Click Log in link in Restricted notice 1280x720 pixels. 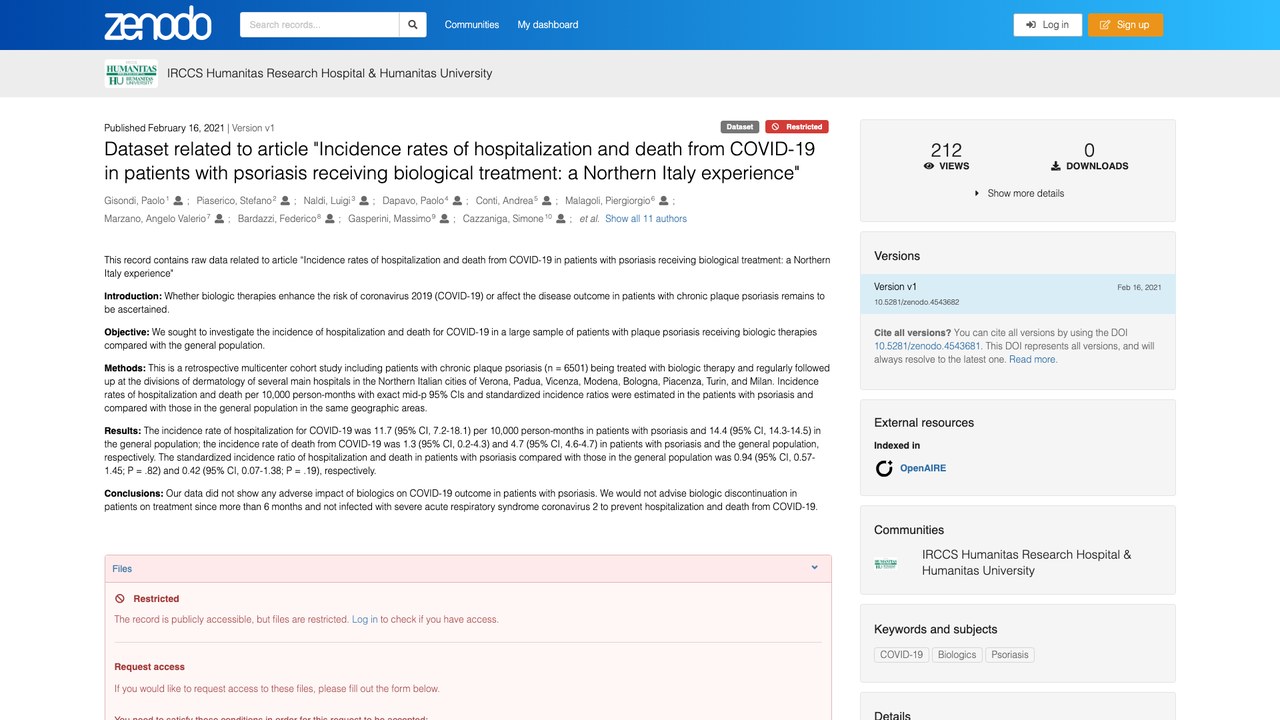(364, 619)
